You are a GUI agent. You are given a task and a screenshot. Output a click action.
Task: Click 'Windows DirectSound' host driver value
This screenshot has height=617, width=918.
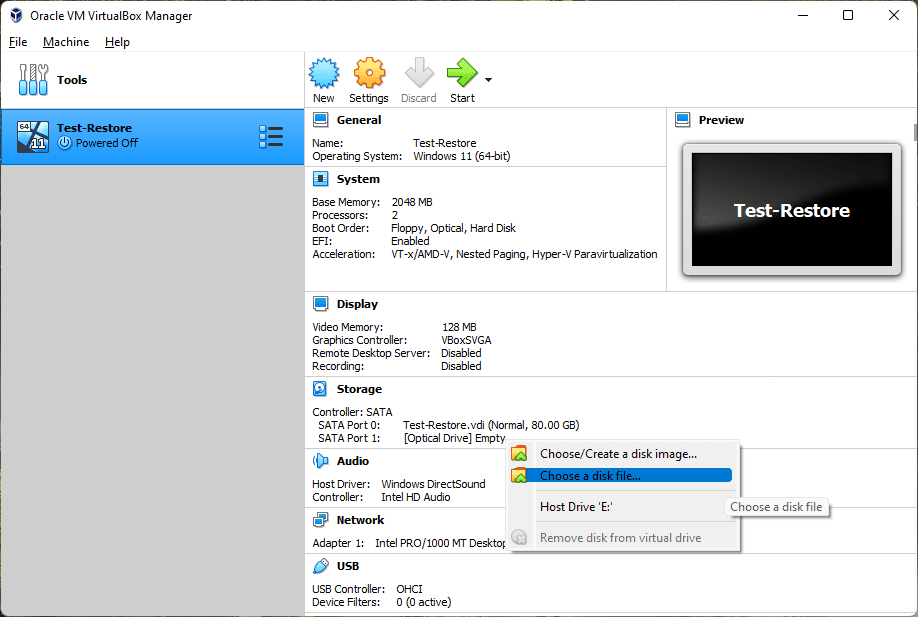(x=433, y=484)
